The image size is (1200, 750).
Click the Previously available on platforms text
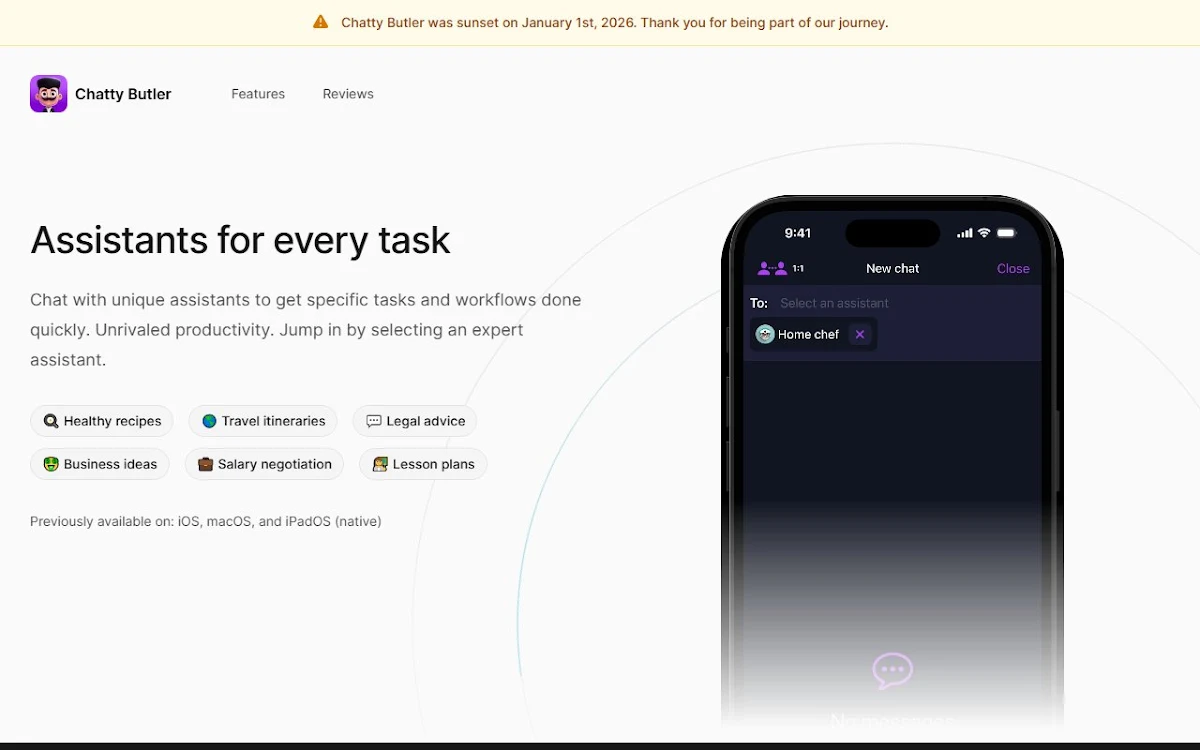click(205, 521)
